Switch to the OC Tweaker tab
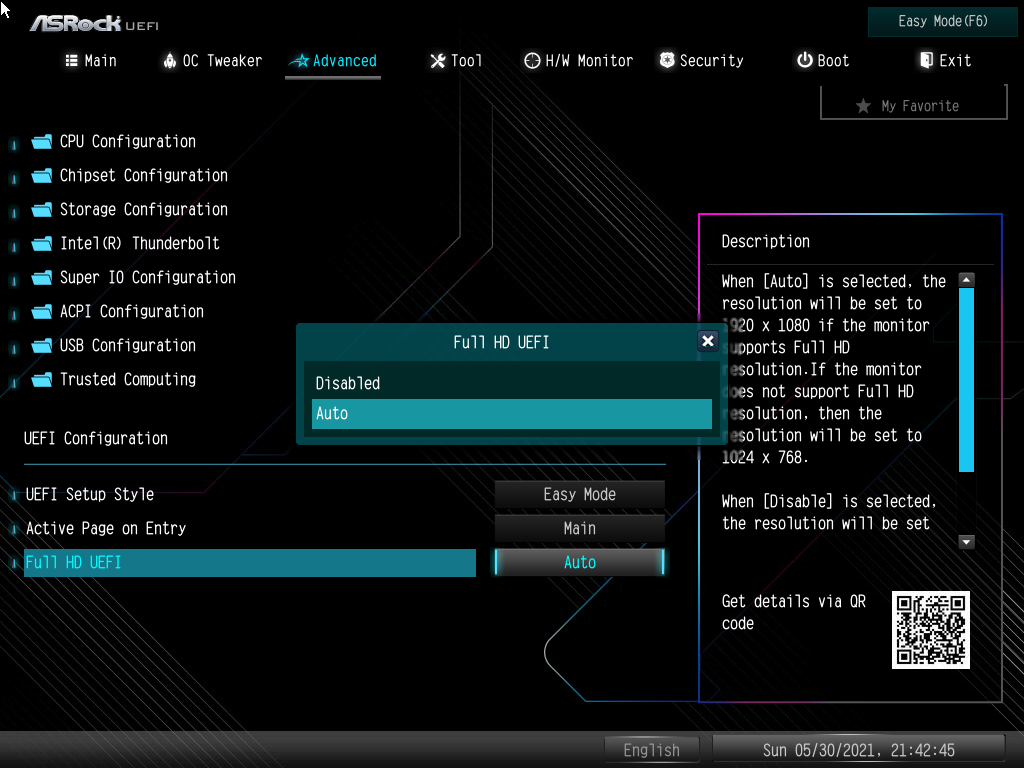The image size is (1024, 768). point(212,61)
